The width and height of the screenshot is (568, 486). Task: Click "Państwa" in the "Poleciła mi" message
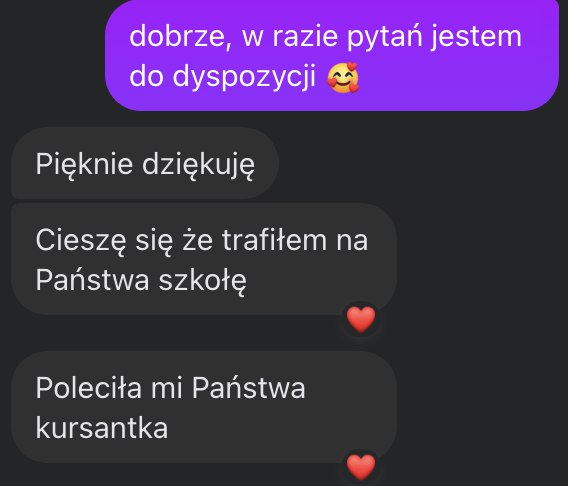[248, 387]
